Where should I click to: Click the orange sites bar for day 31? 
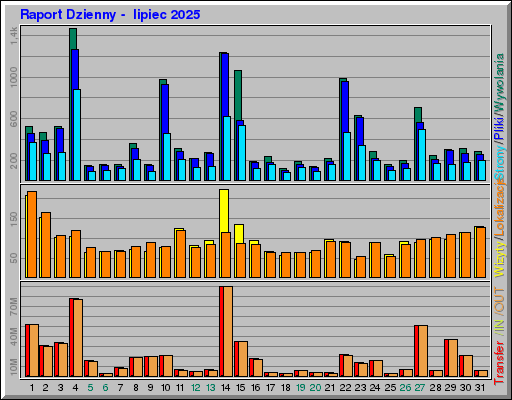tap(481, 252)
